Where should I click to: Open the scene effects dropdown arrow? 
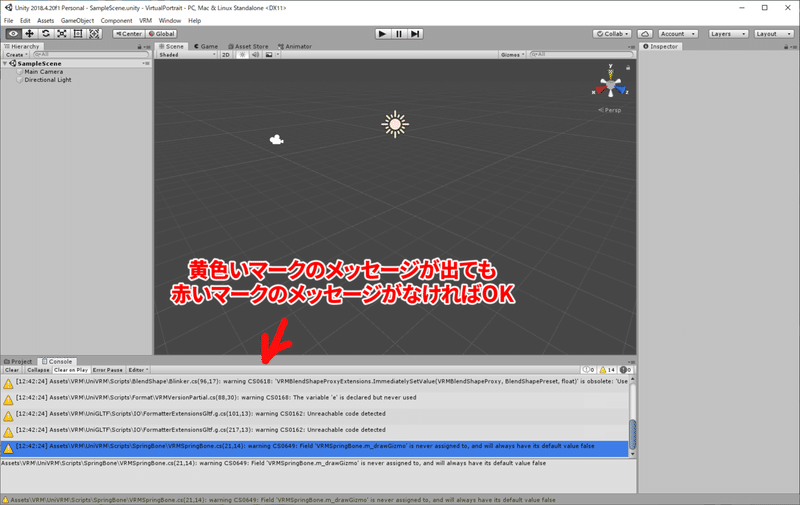click(x=278, y=55)
